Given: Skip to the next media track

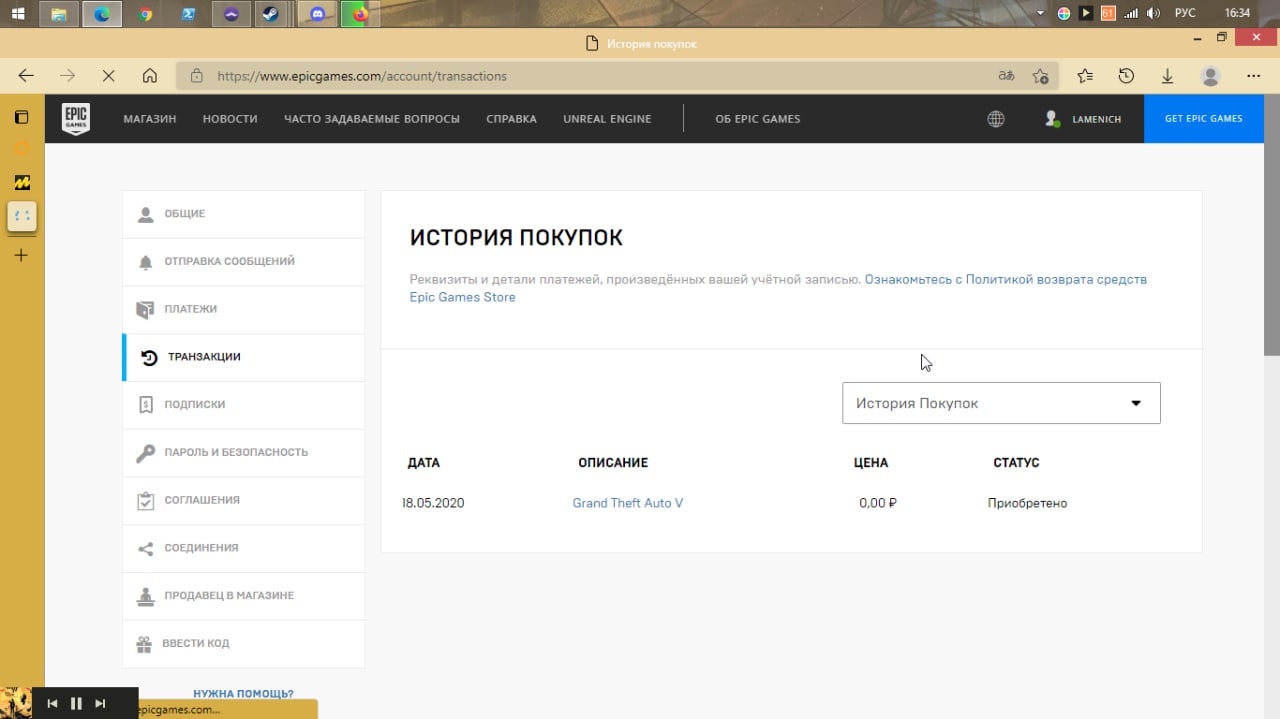Looking at the screenshot, I should click(100, 704).
